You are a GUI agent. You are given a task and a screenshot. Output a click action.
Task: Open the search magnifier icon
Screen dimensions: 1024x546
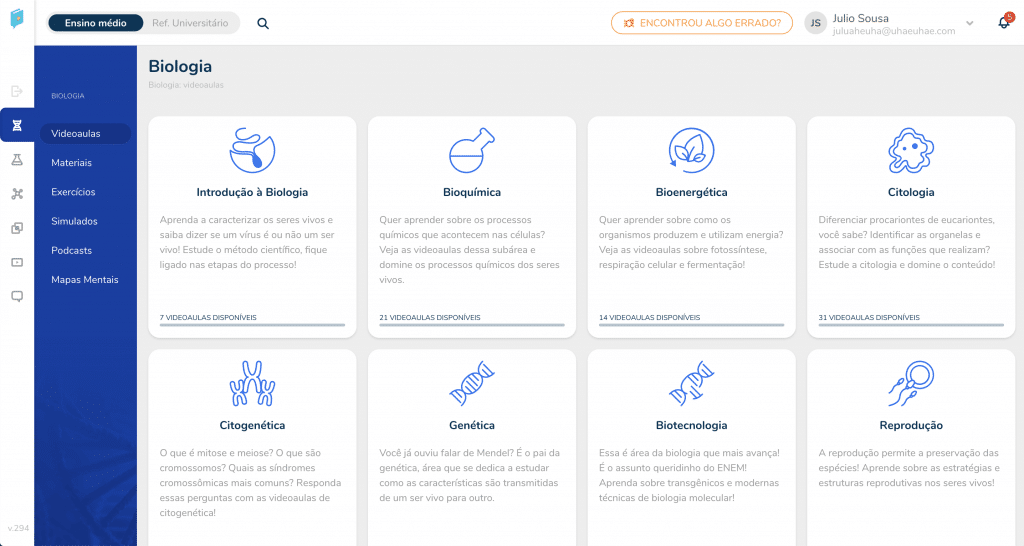tap(263, 24)
